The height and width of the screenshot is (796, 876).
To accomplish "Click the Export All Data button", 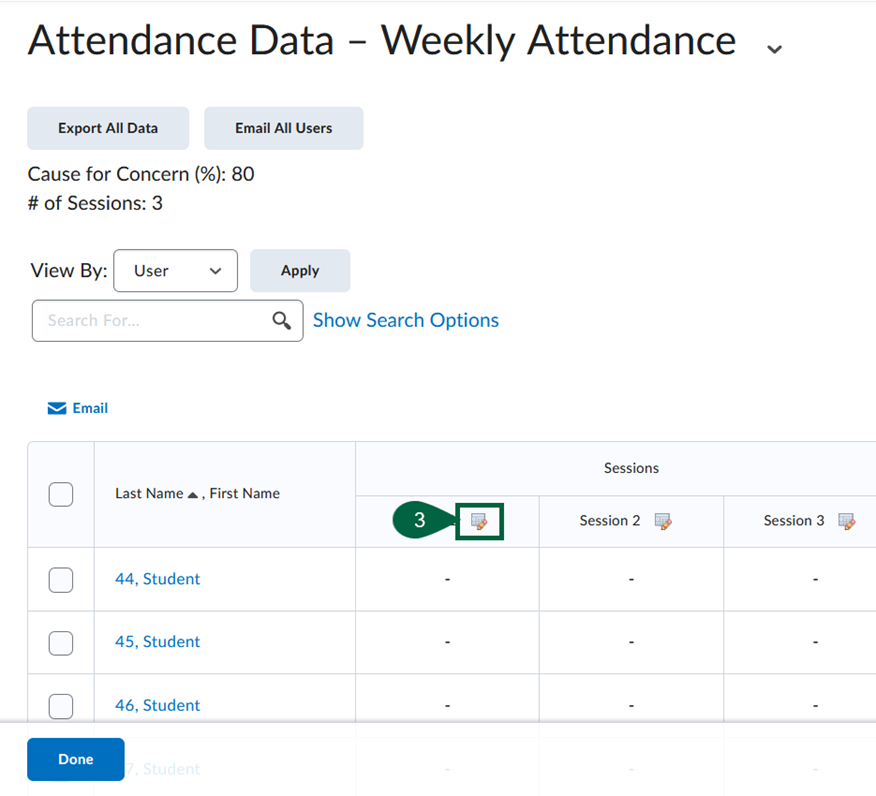I will pyautogui.click(x=108, y=128).
